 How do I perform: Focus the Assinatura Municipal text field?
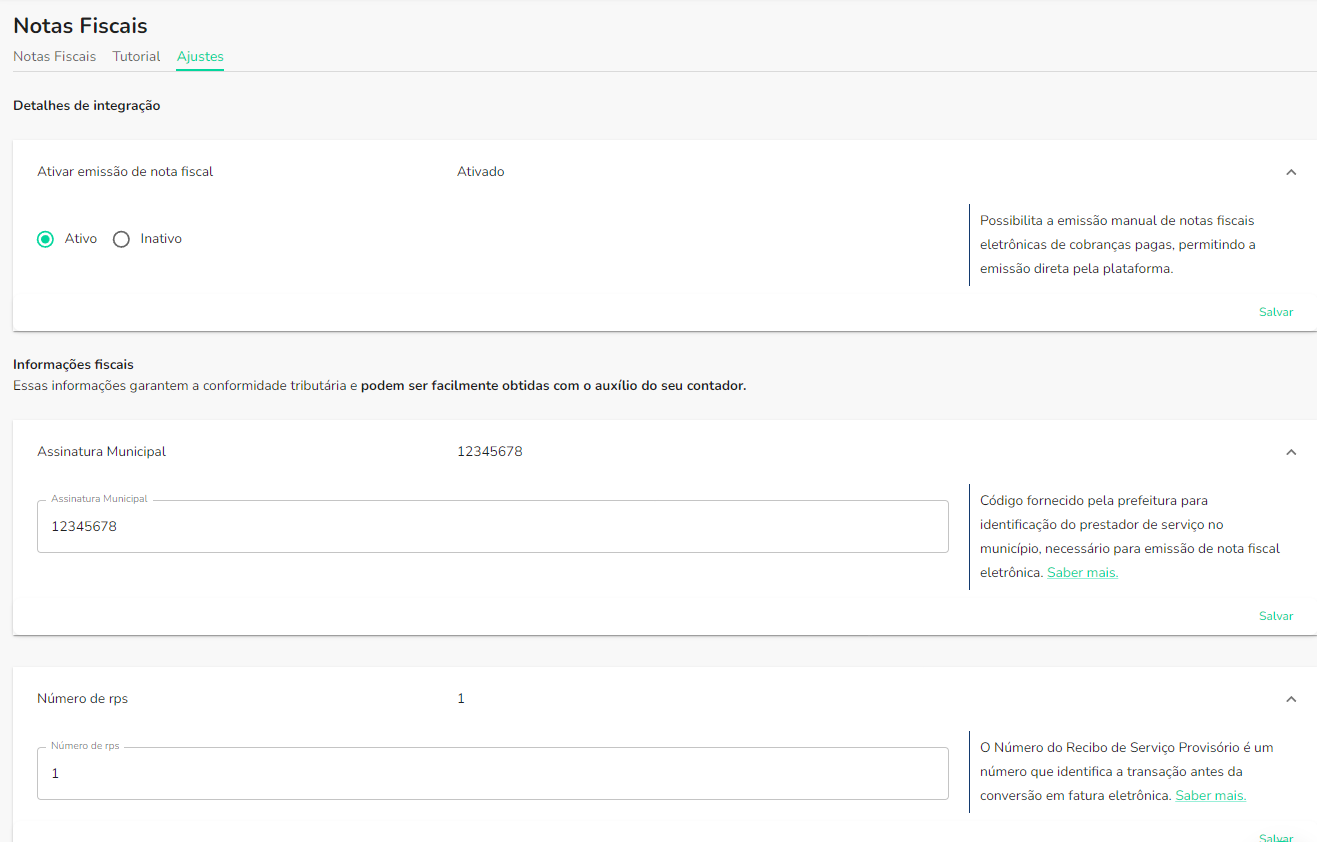click(x=492, y=527)
